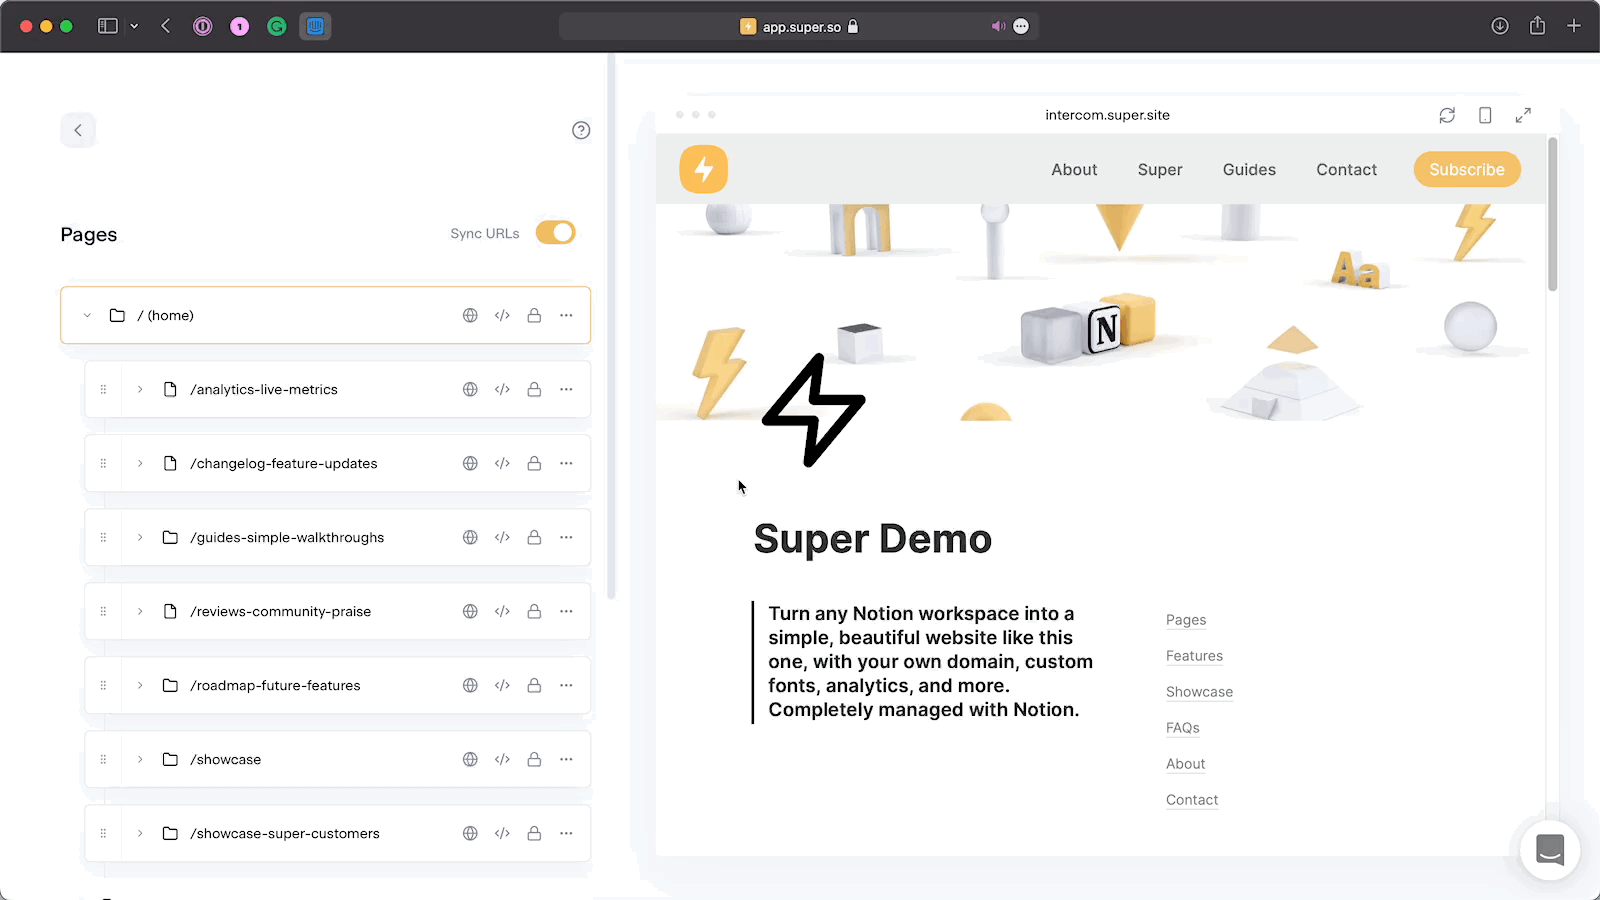
Task: Click globe icon for /roadmap-future-features
Action: pyautogui.click(x=470, y=685)
